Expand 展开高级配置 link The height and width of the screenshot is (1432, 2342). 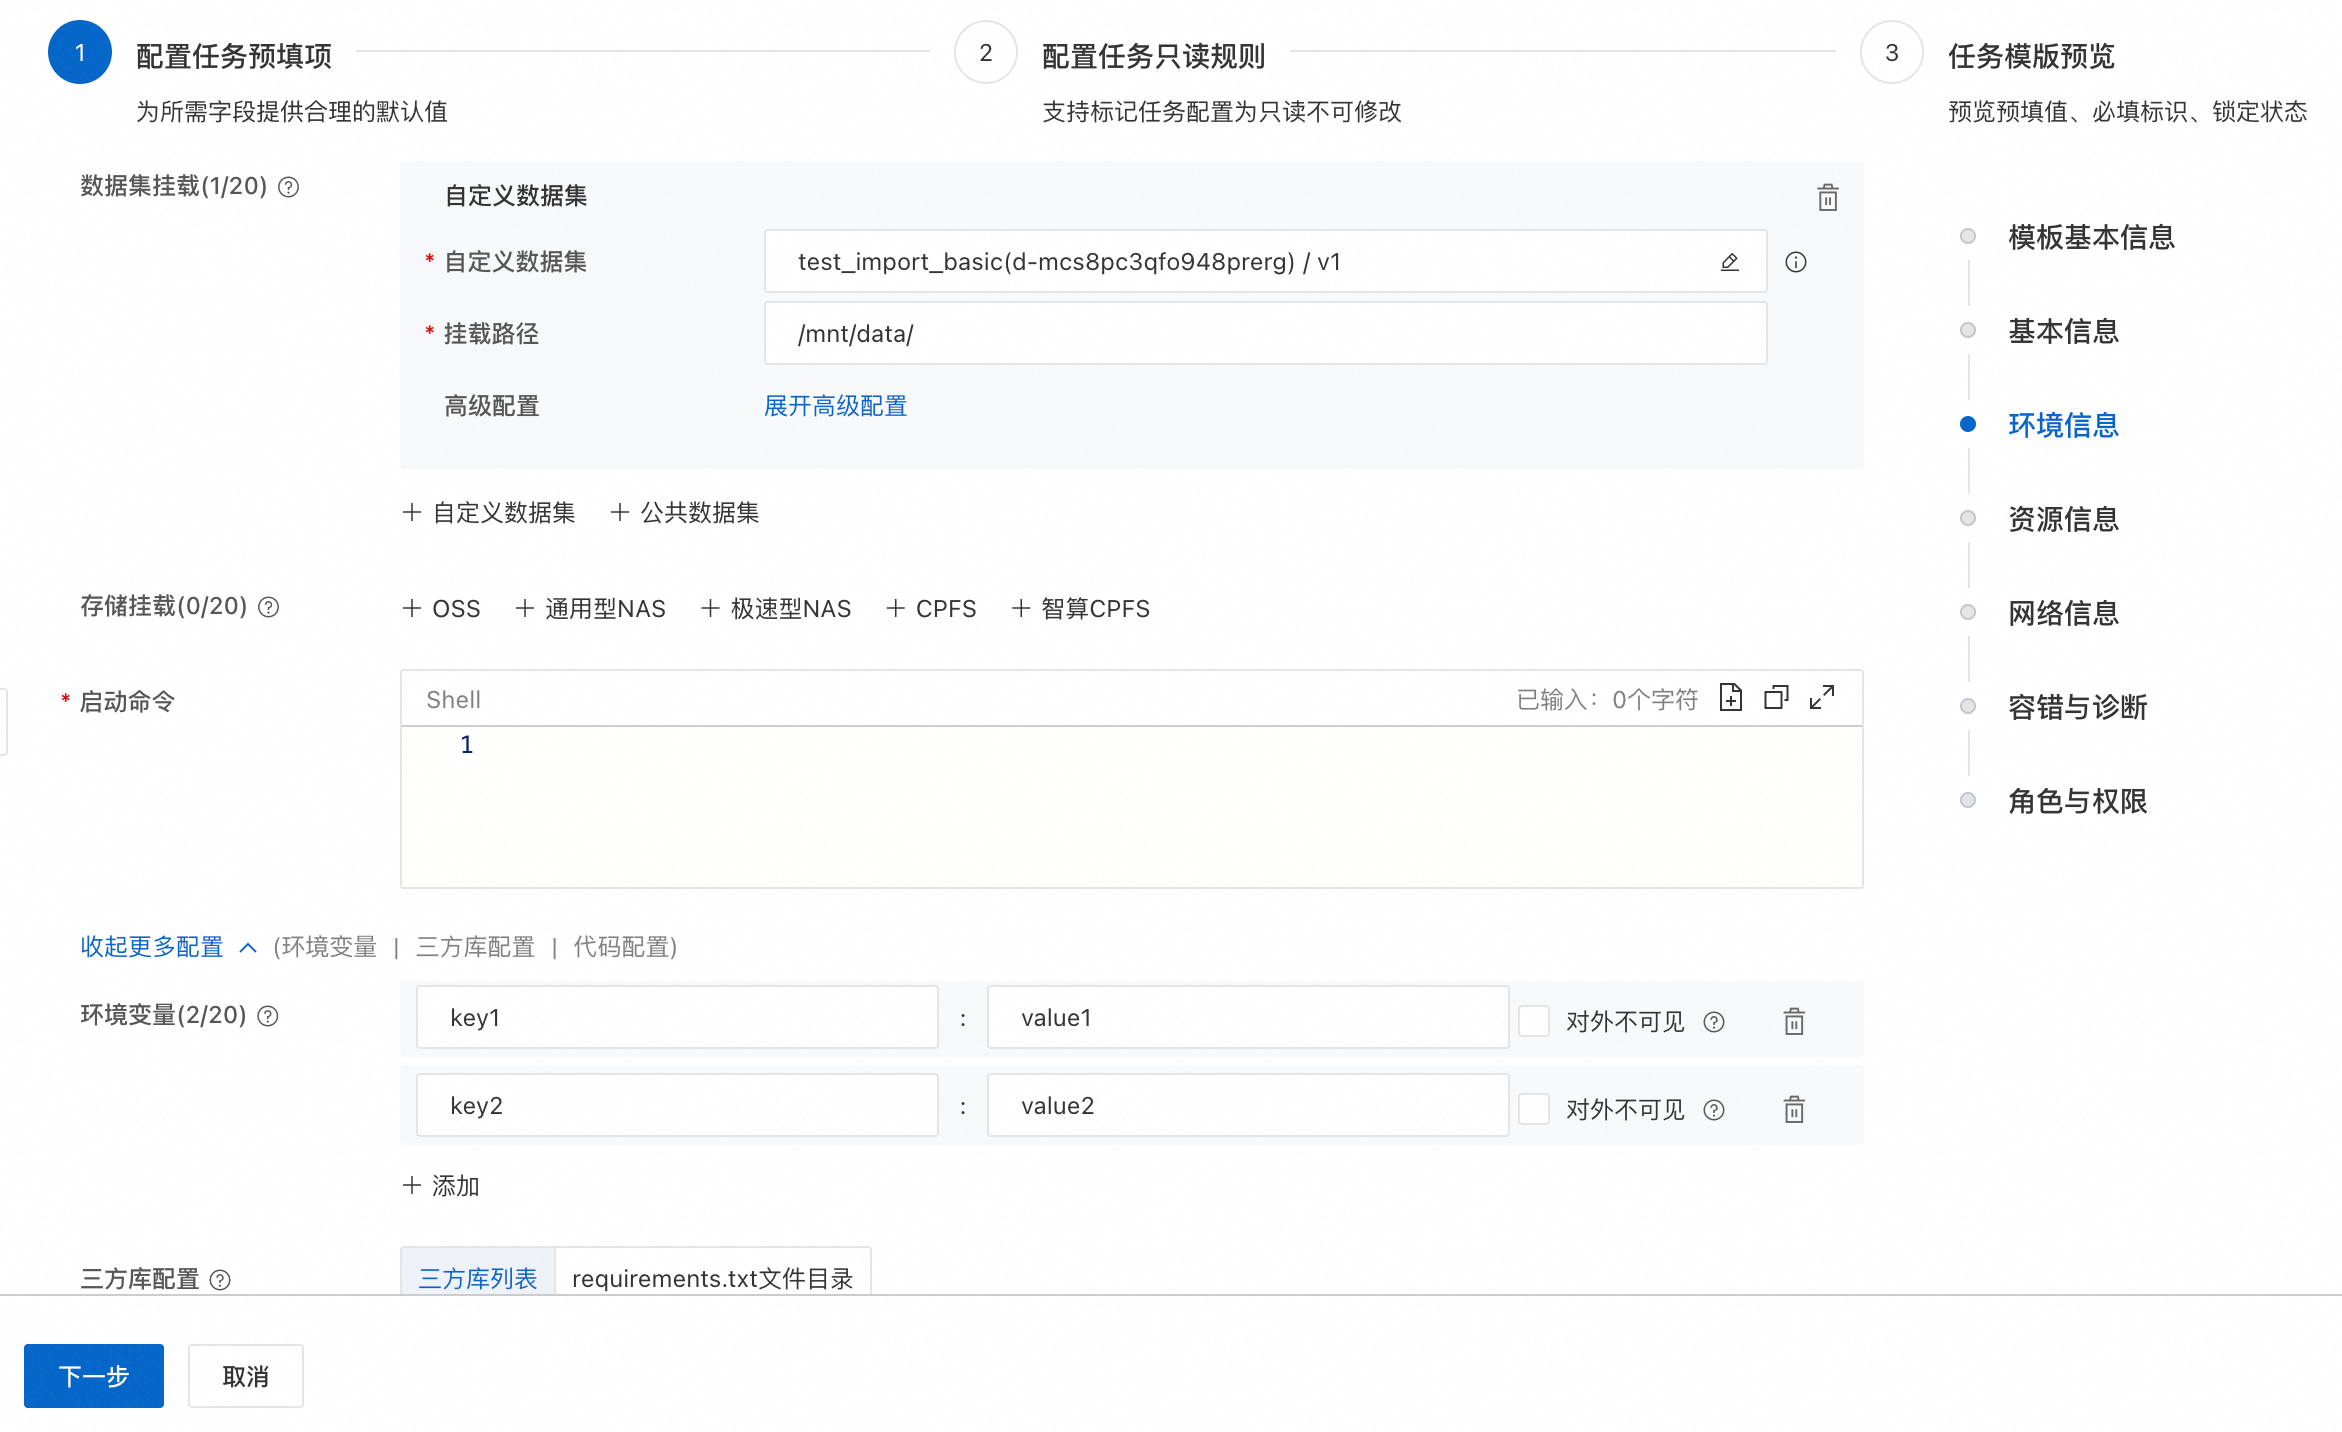coord(835,406)
